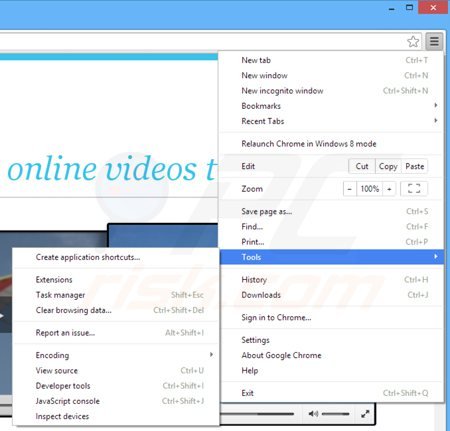
Task: Select Inspect devices
Action: click(x=116, y=416)
